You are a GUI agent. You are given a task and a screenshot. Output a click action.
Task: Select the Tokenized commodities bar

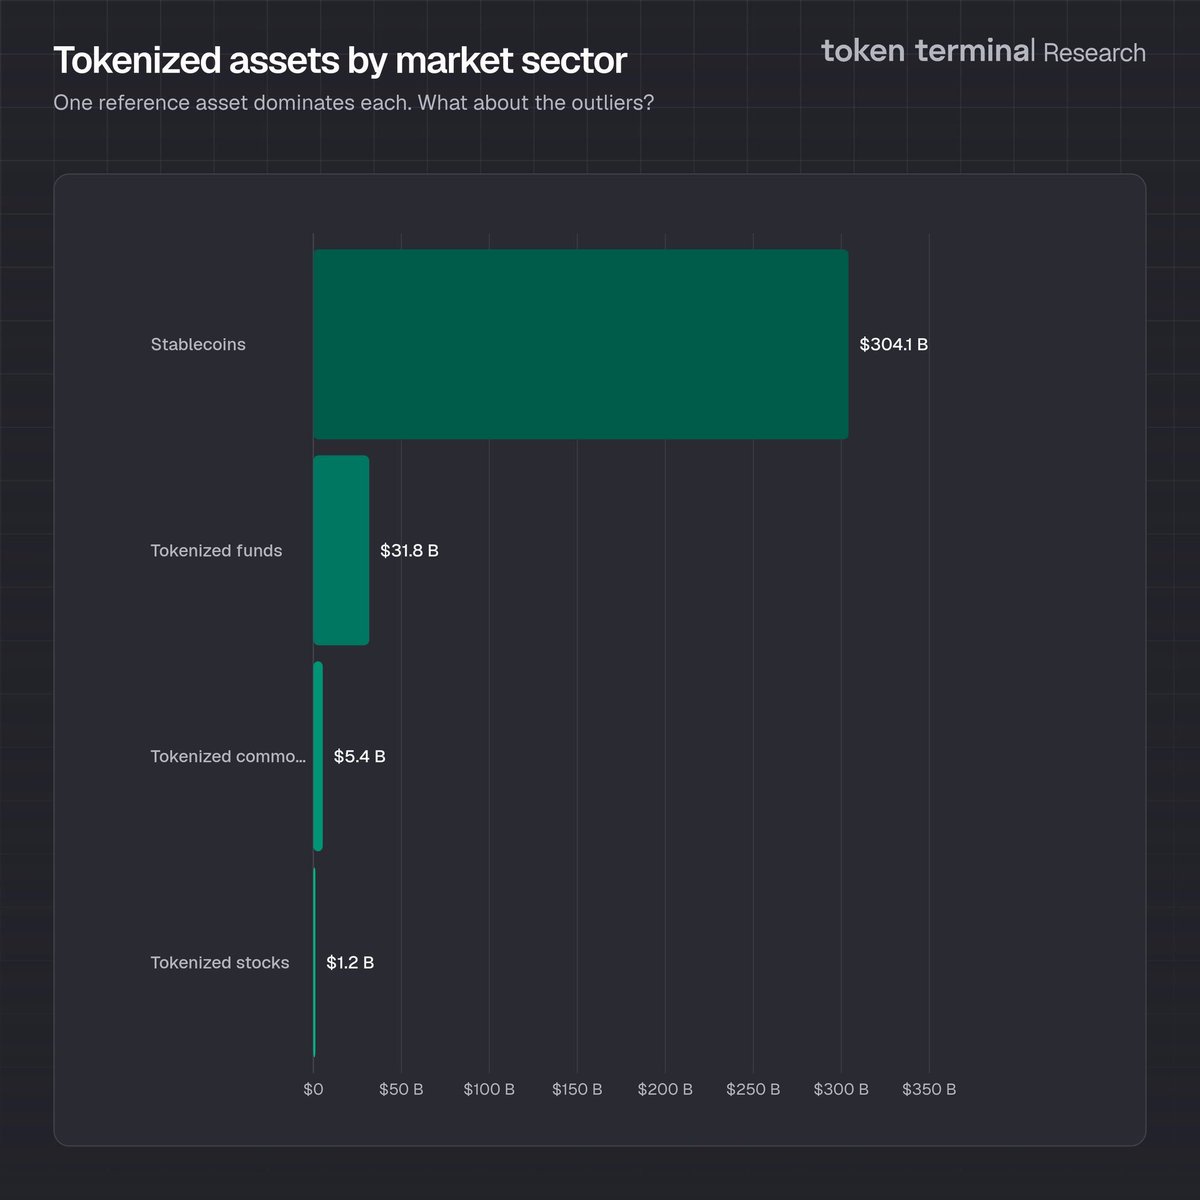pyautogui.click(x=318, y=756)
